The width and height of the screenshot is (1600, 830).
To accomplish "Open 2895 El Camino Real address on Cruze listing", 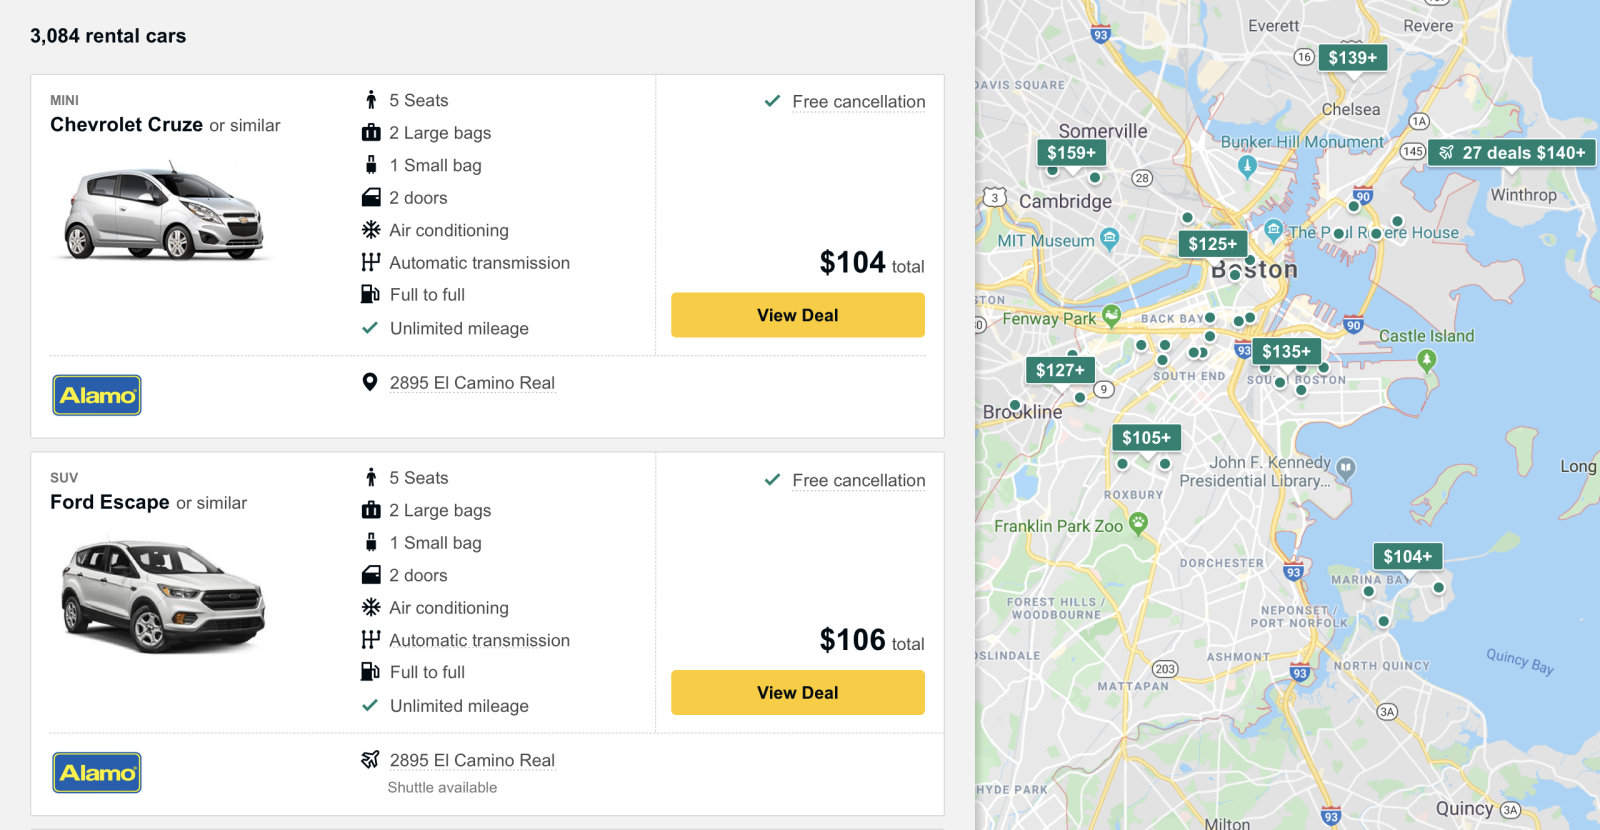I will pyautogui.click(x=472, y=383).
